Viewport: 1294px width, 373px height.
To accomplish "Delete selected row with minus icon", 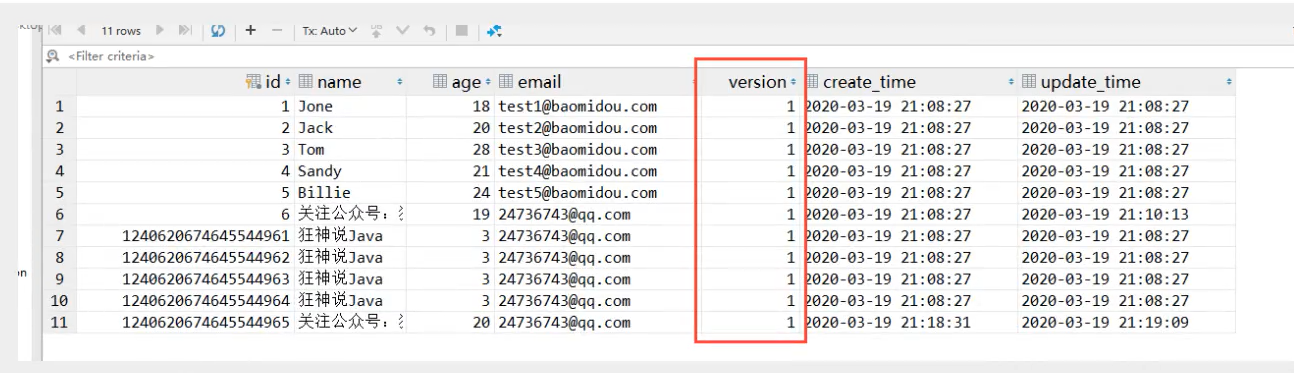I will coord(277,31).
